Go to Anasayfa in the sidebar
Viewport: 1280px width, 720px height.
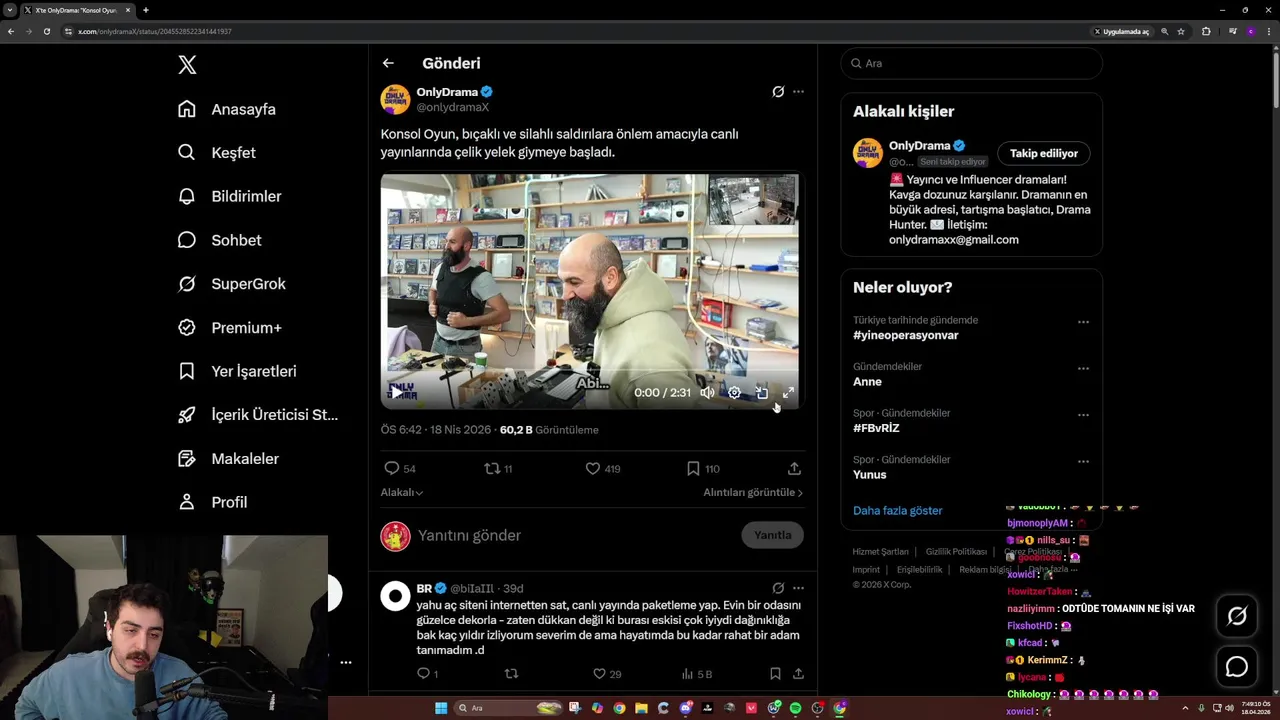coord(226,109)
